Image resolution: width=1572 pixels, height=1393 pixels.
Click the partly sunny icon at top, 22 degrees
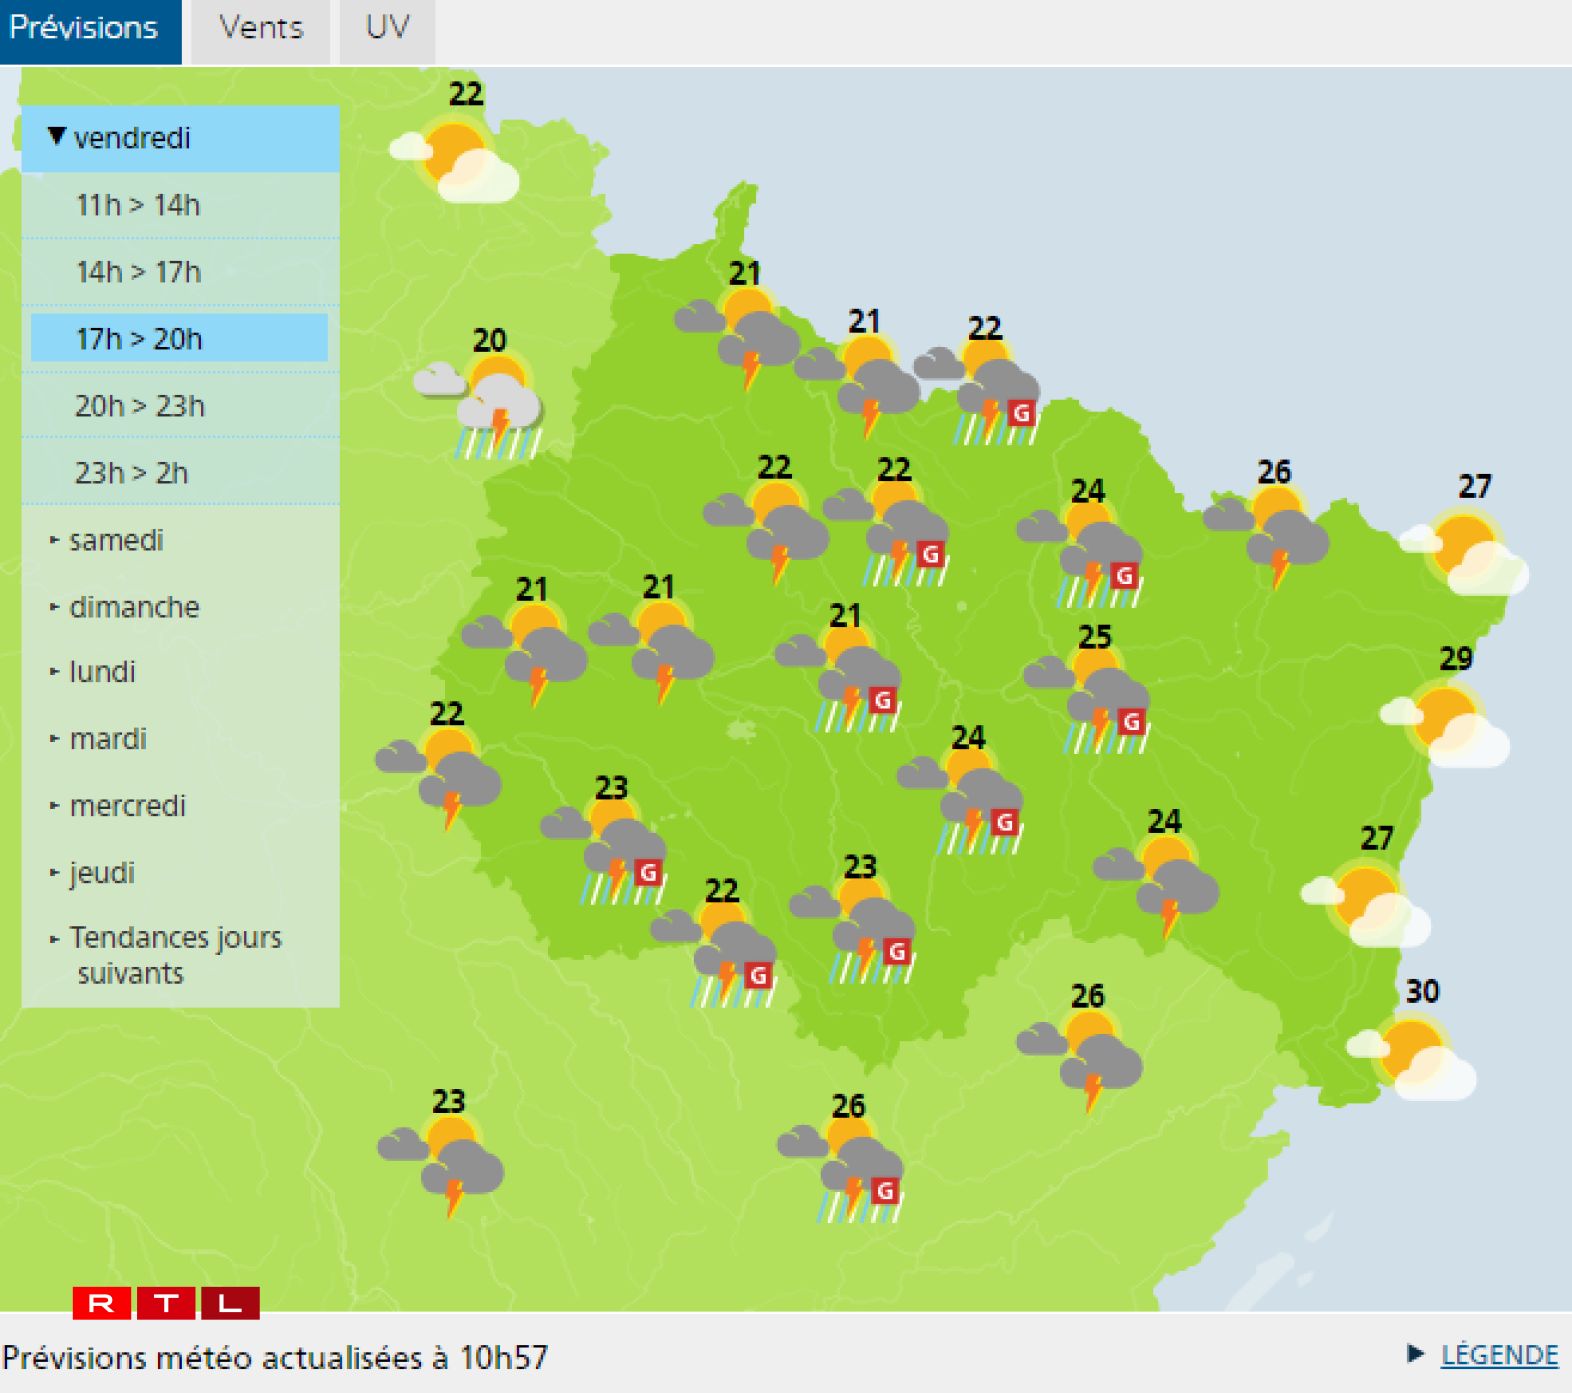tap(457, 159)
